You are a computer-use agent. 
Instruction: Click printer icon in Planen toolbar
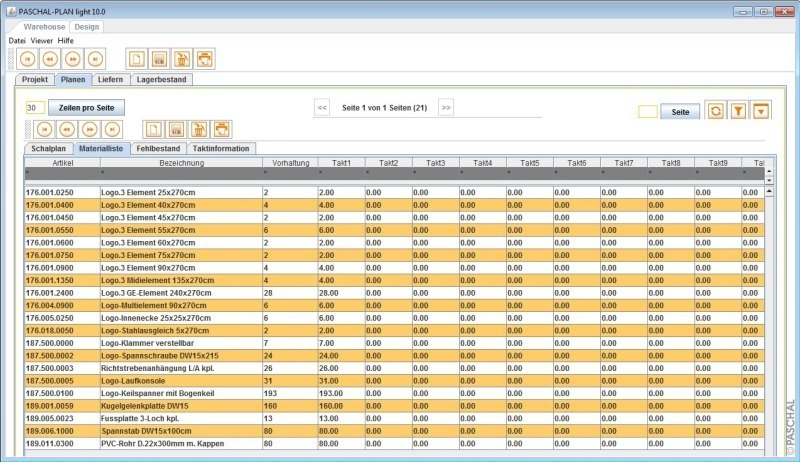coord(221,130)
